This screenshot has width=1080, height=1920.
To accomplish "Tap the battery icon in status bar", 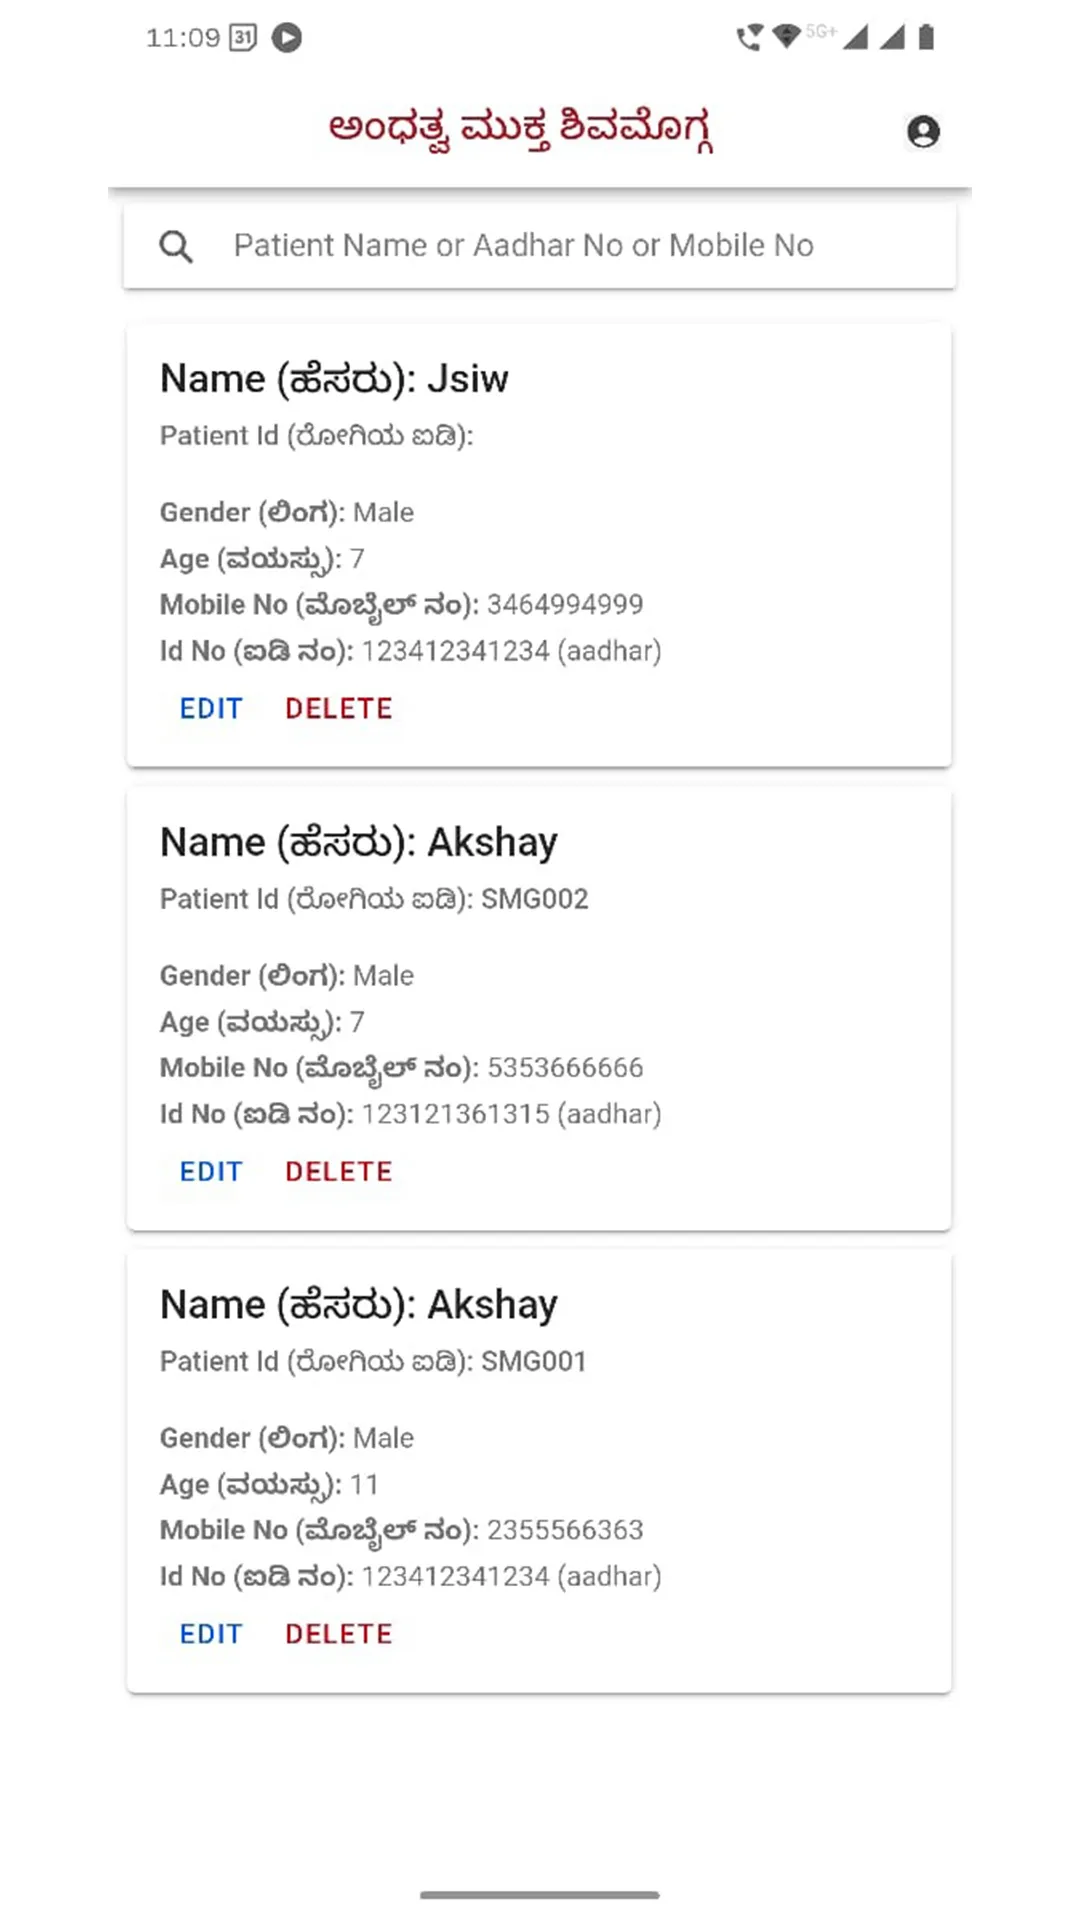I will 927,38.
